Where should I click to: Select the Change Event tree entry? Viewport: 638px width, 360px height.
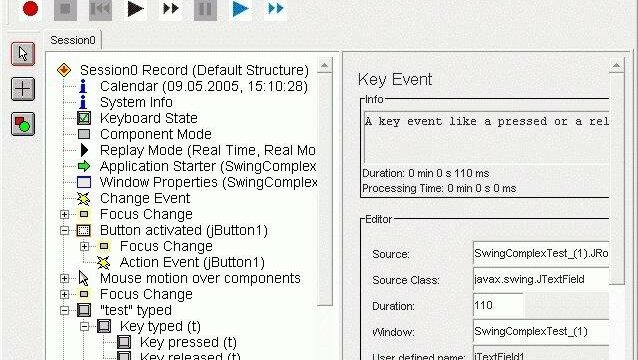click(x=145, y=198)
